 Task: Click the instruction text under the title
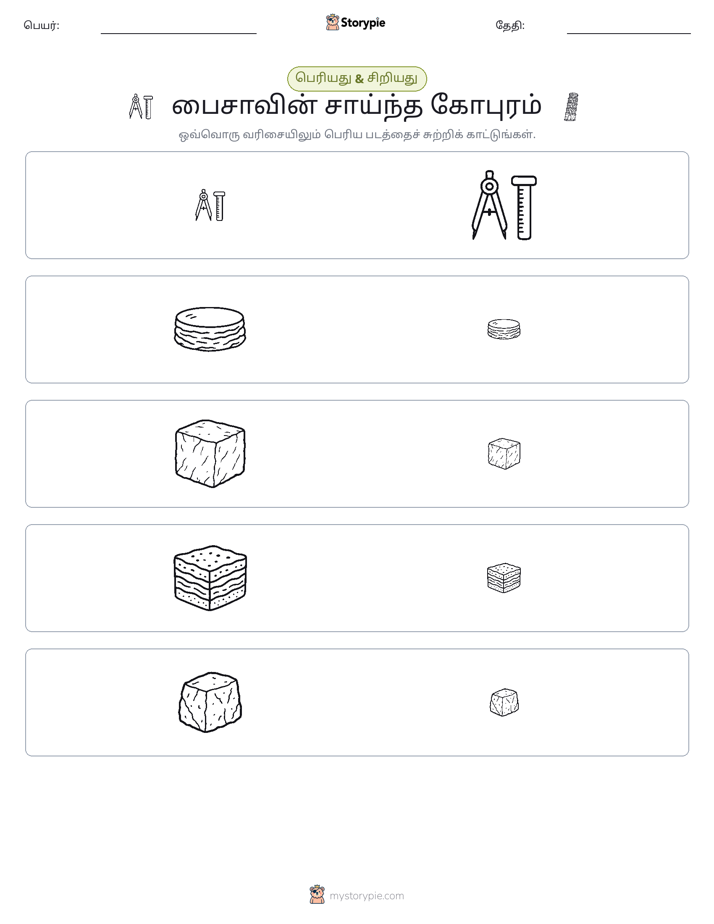[x=357, y=134]
